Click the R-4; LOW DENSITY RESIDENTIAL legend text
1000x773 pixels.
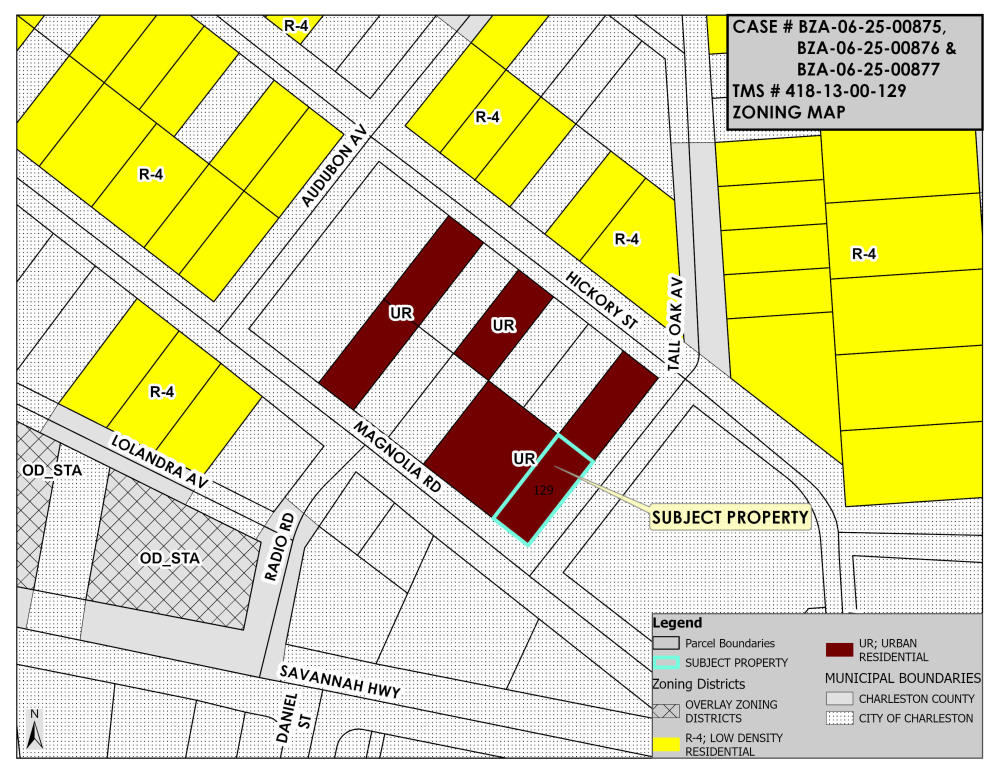733,744
